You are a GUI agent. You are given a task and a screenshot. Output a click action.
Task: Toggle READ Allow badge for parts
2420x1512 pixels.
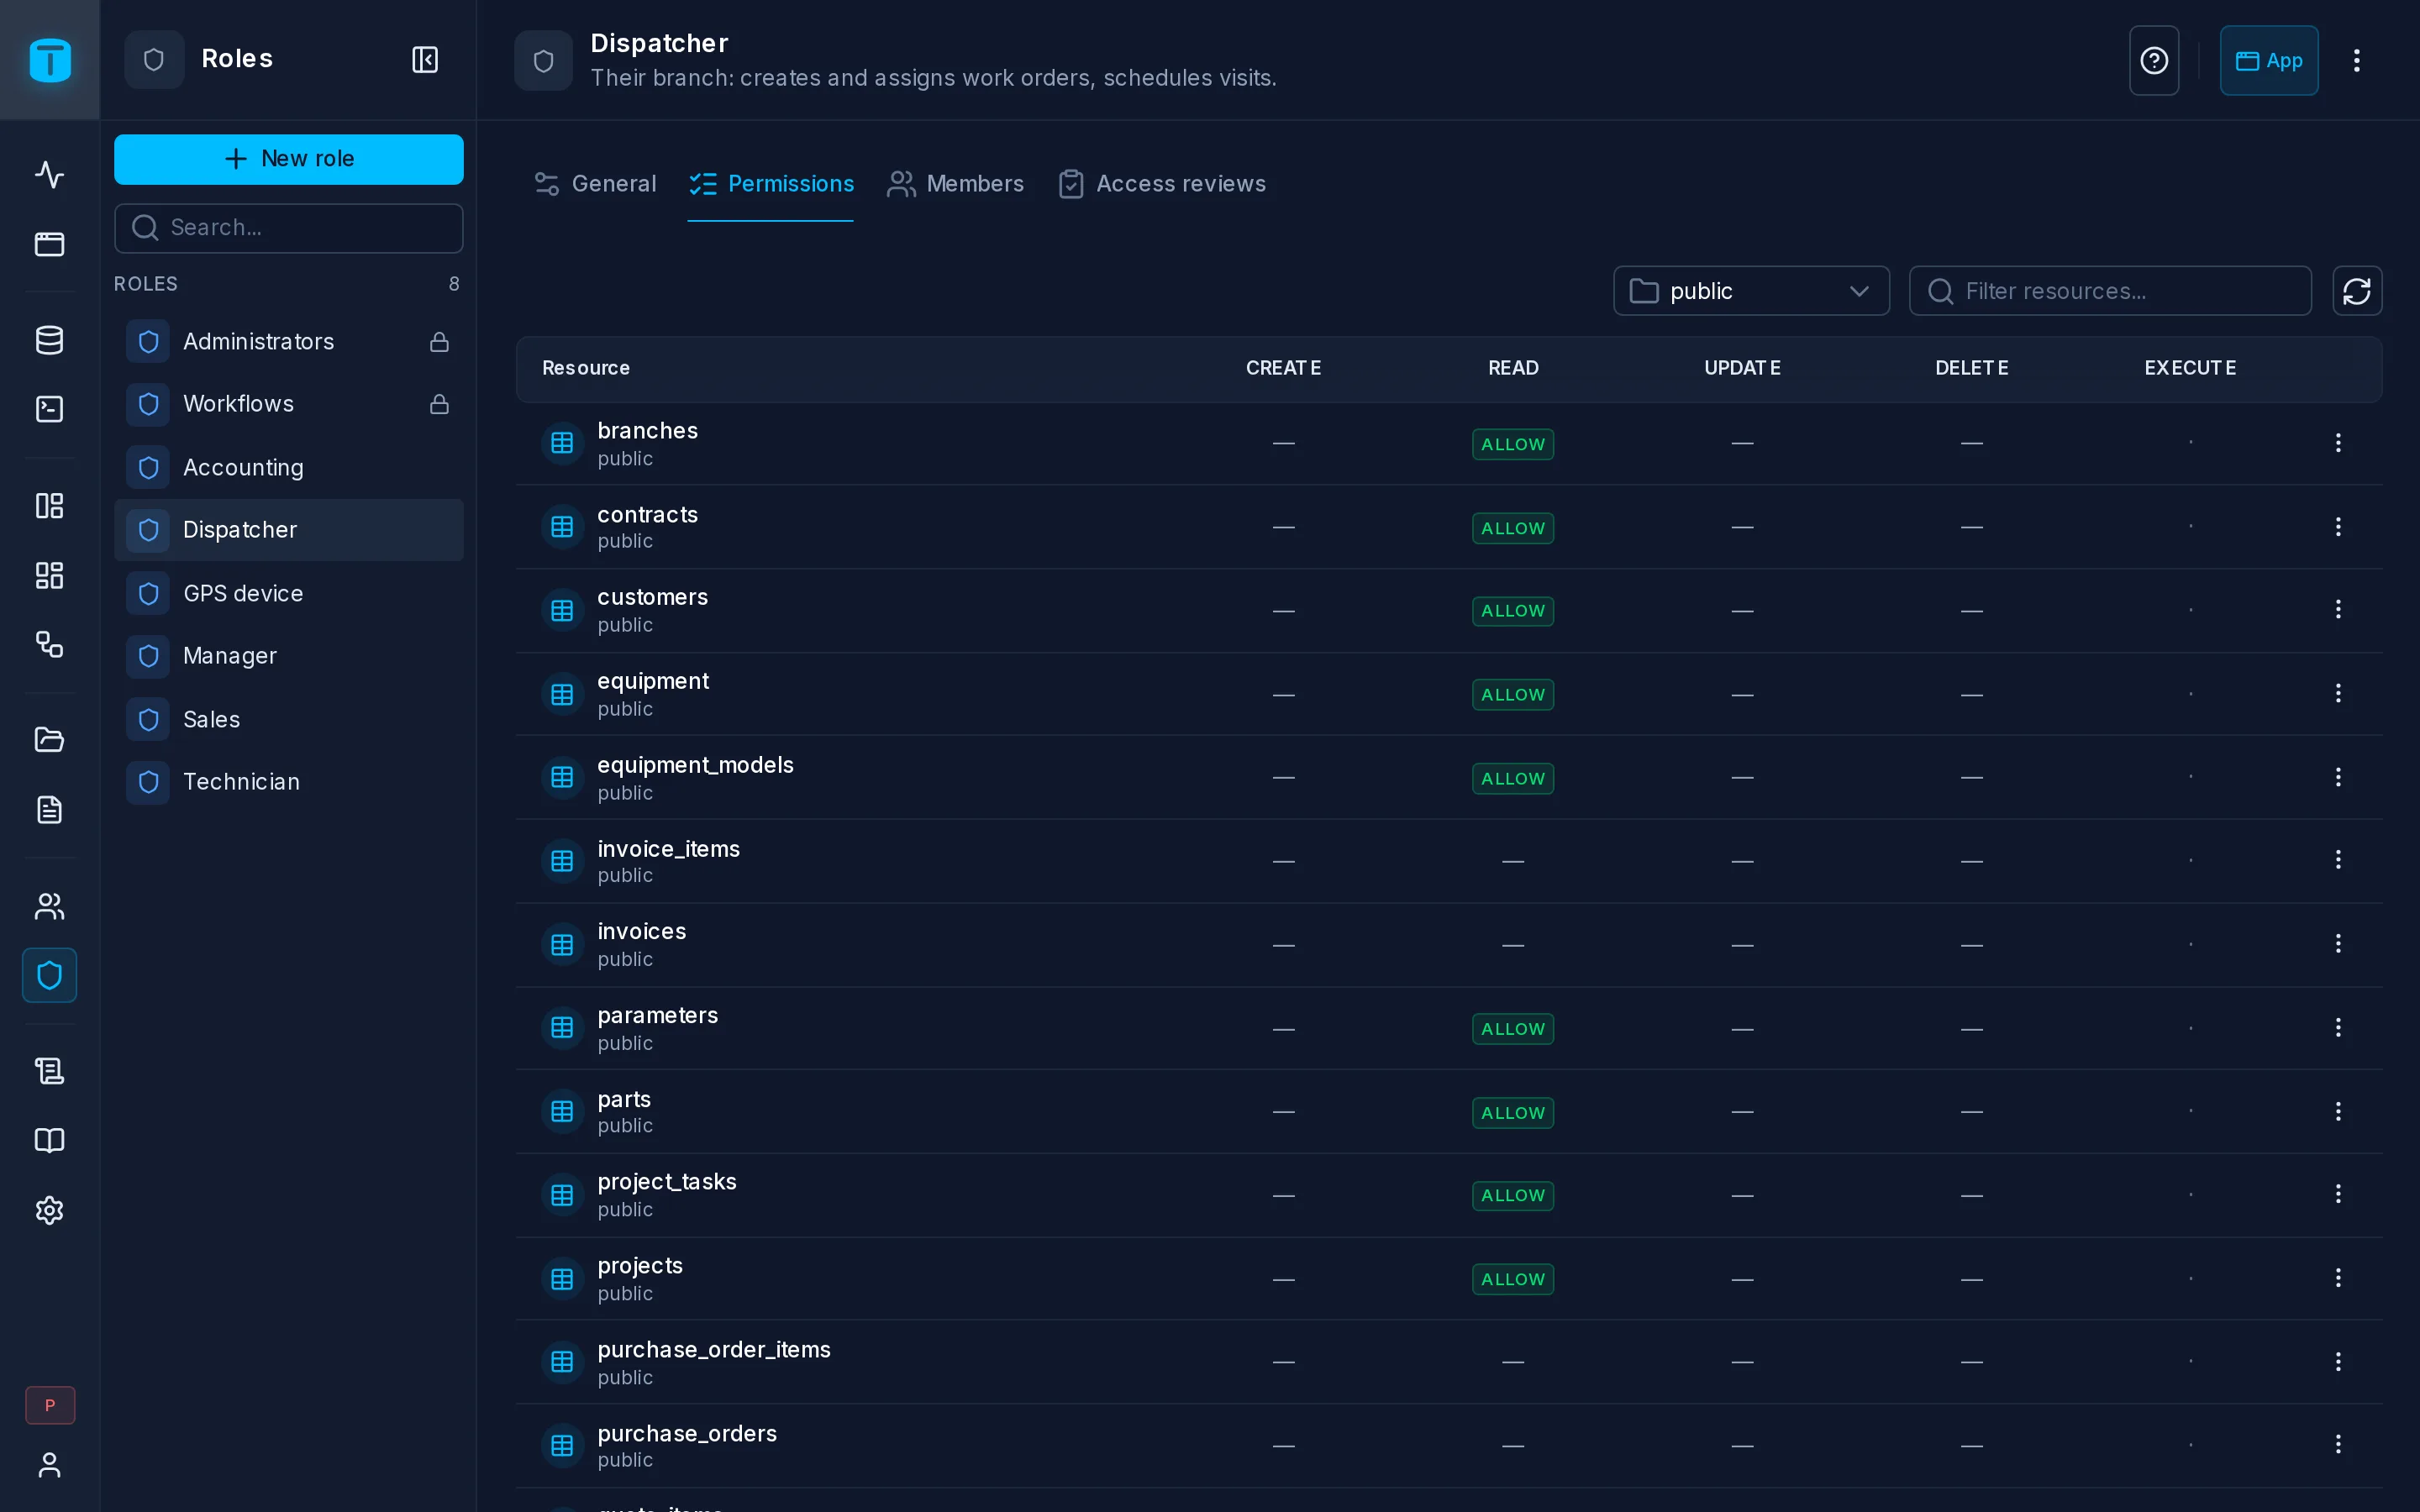click(x=1513, y=1113)
